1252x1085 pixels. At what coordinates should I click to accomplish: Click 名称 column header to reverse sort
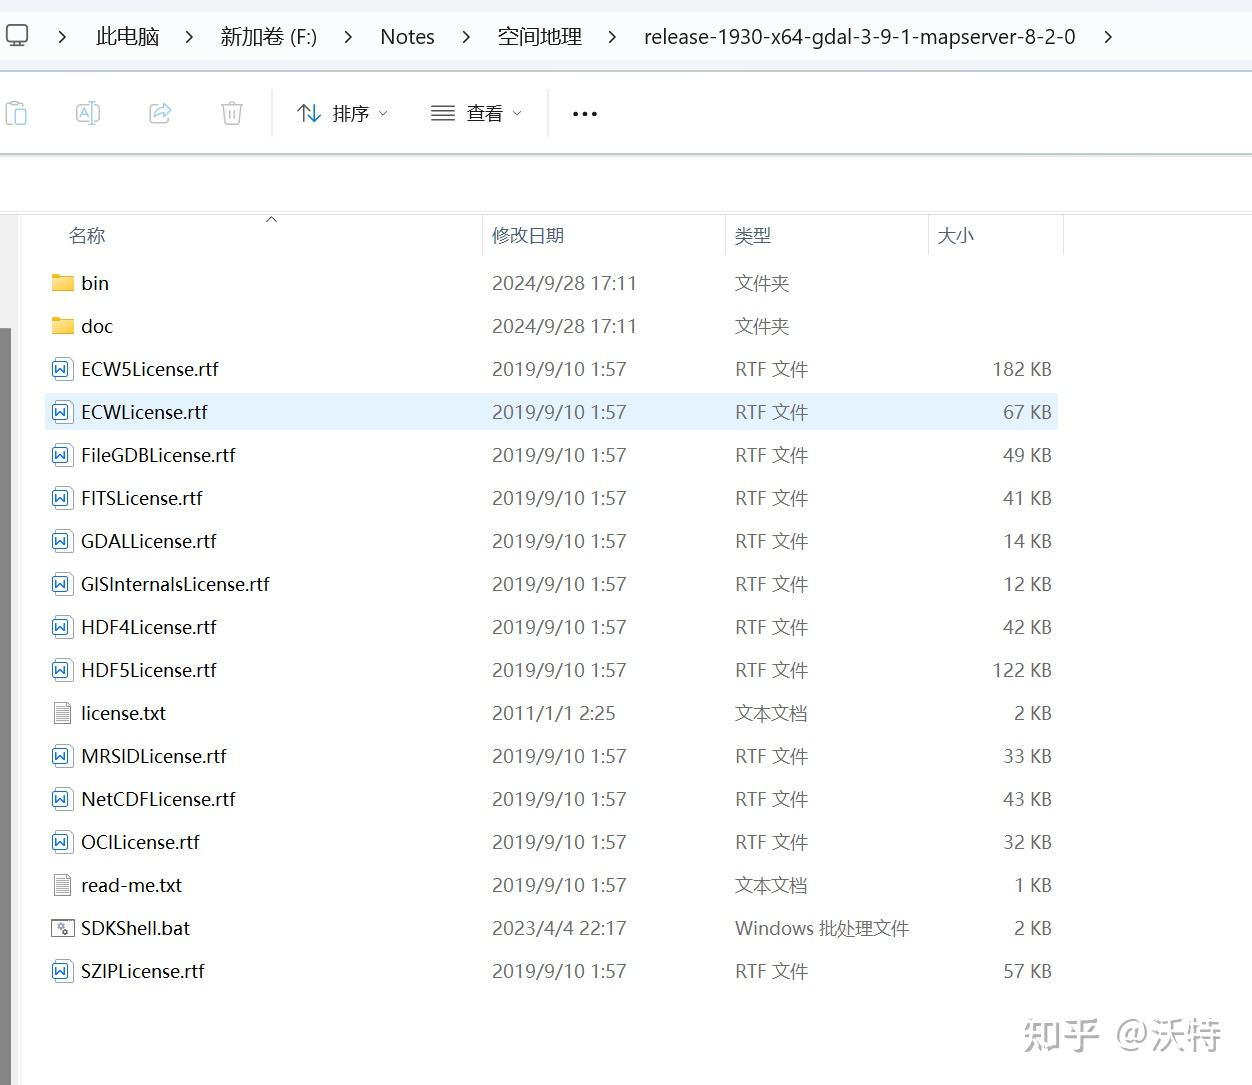click(x=87, y=236)
